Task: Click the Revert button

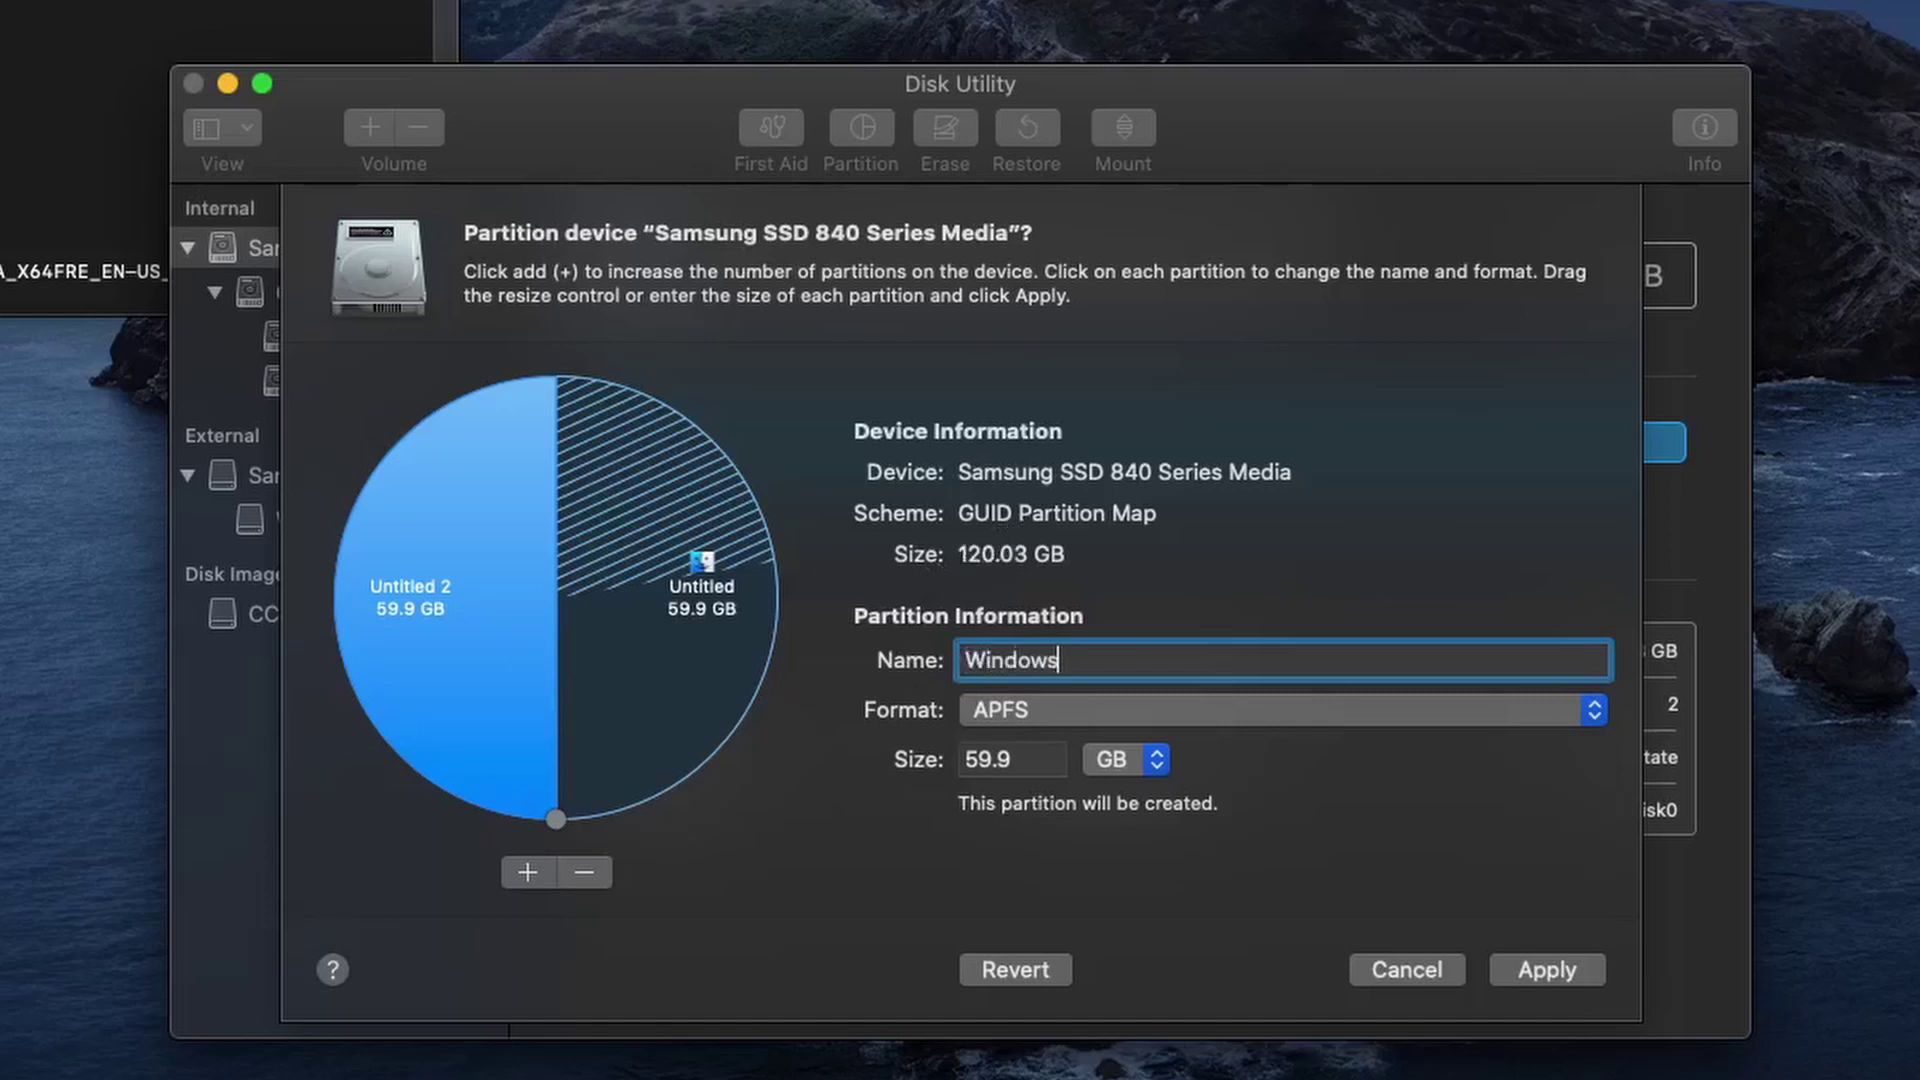Action: (x=1015, y=969)
